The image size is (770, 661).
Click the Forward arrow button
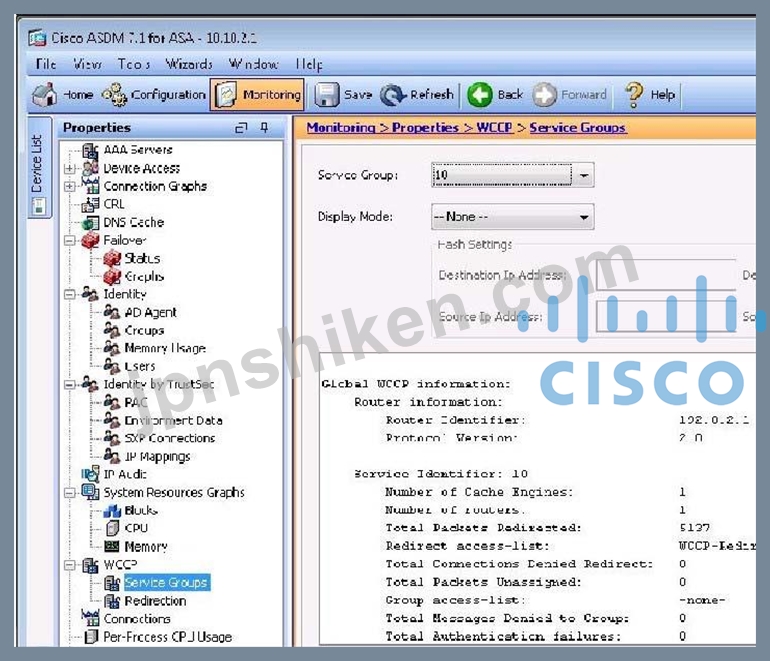pyautogui.click(x=570, y=94)
